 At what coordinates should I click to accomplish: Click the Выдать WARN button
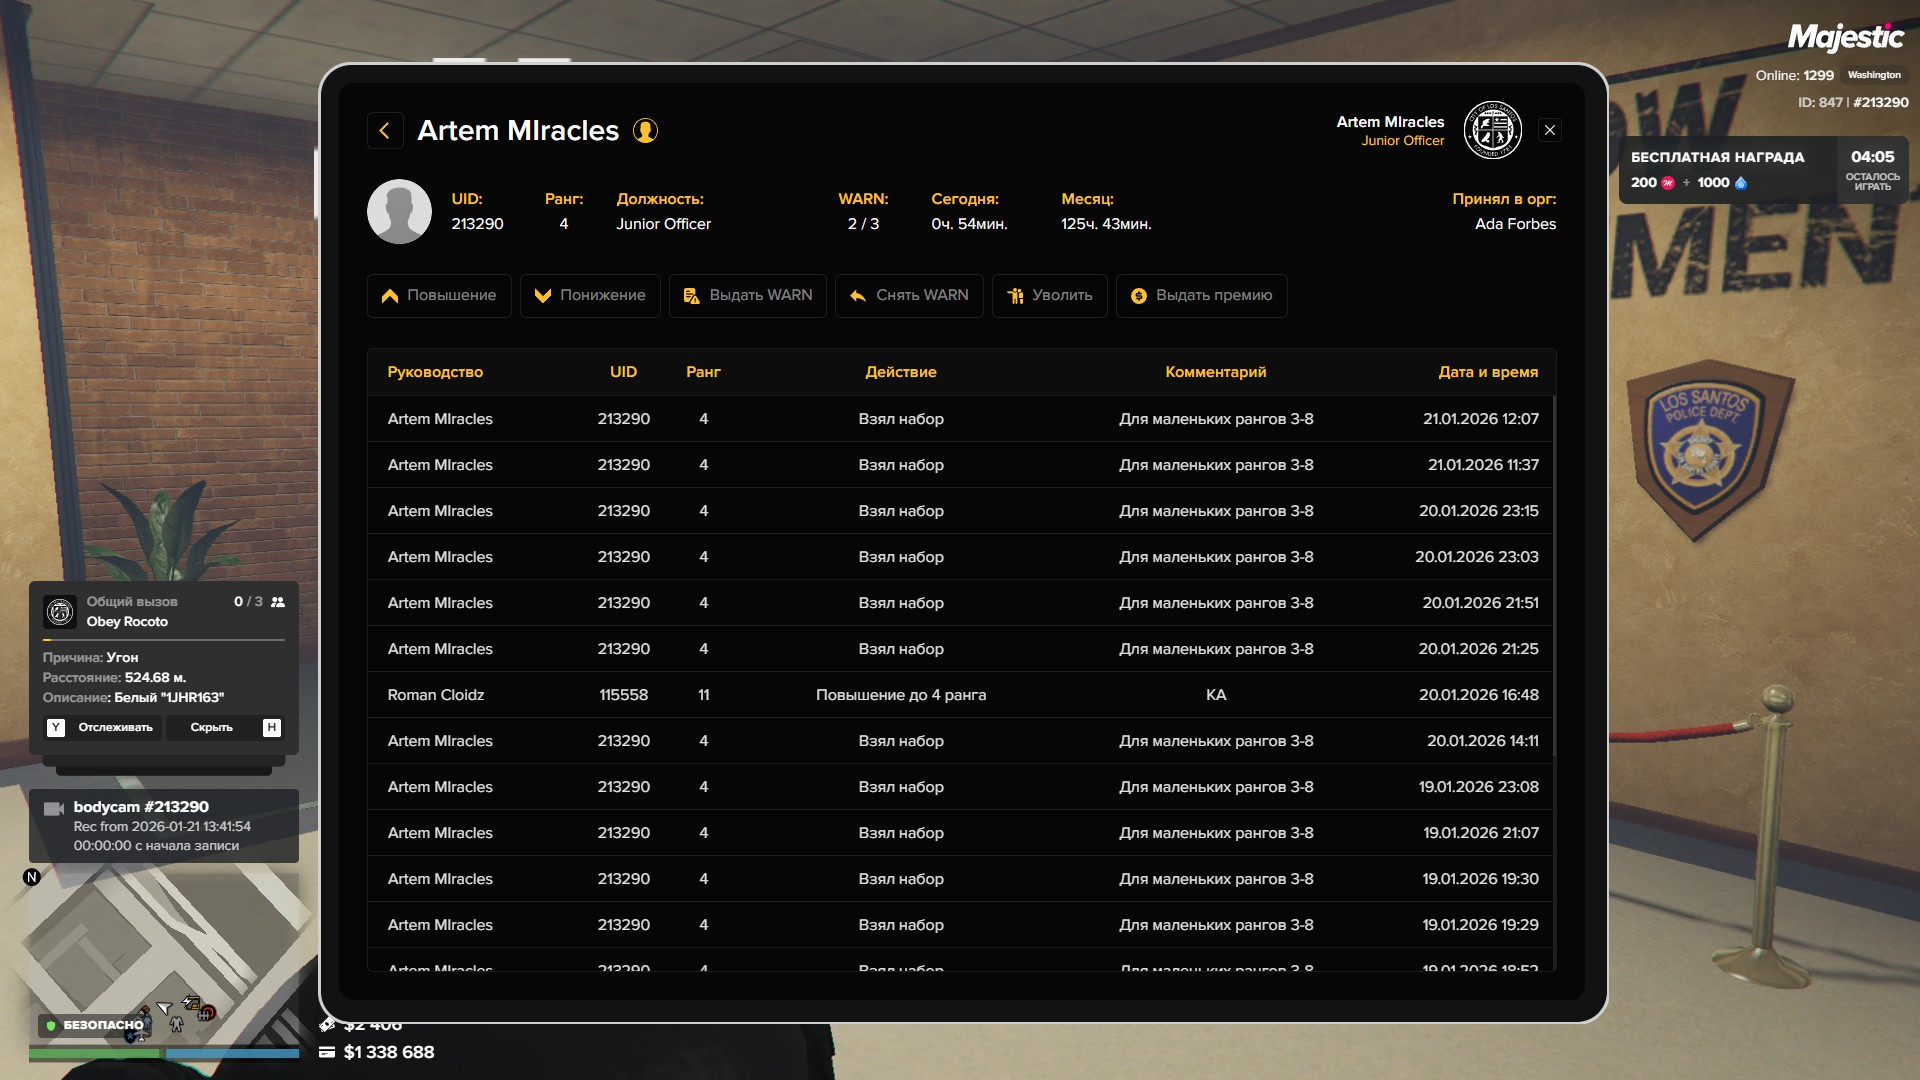coord(747,296)
